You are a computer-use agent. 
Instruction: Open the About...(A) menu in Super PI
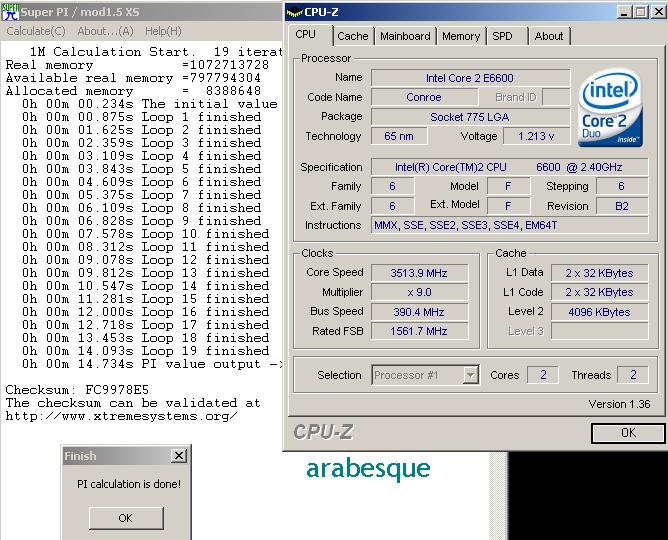(x=105, y=31)
